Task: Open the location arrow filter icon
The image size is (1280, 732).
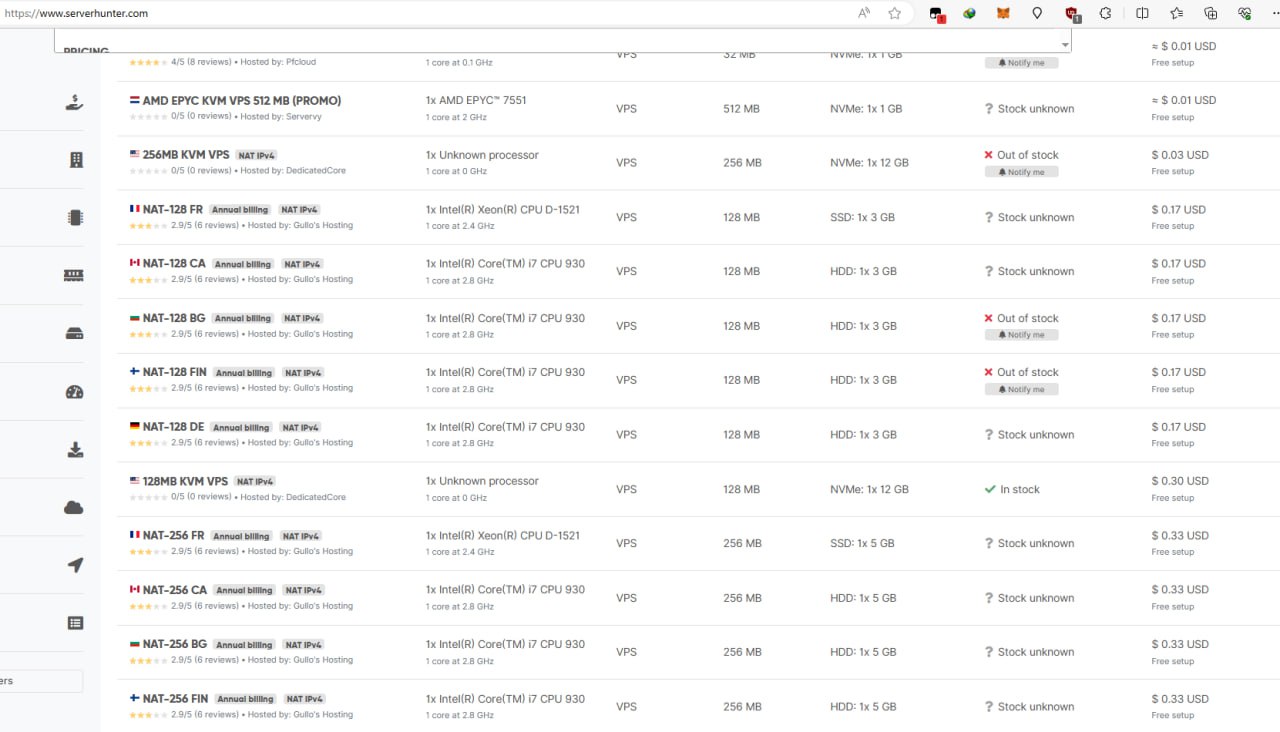Action: 75,566
